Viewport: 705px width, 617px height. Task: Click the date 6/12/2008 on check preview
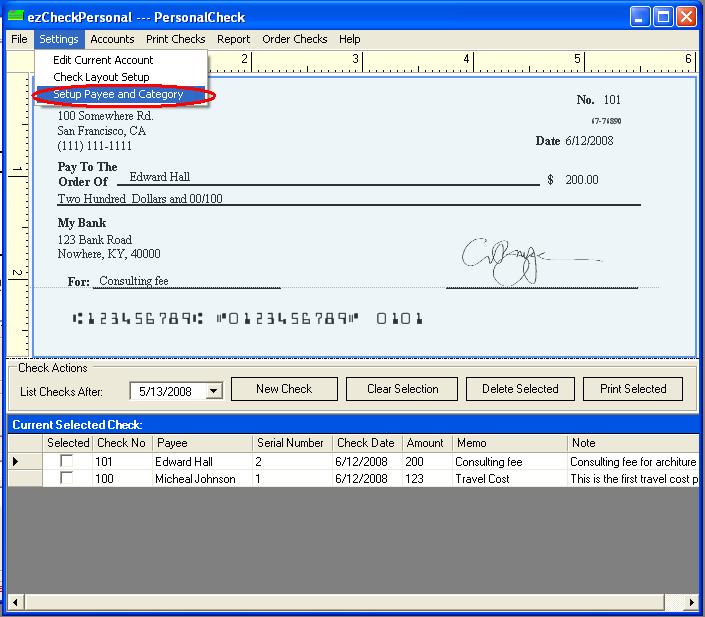[589, 141]
